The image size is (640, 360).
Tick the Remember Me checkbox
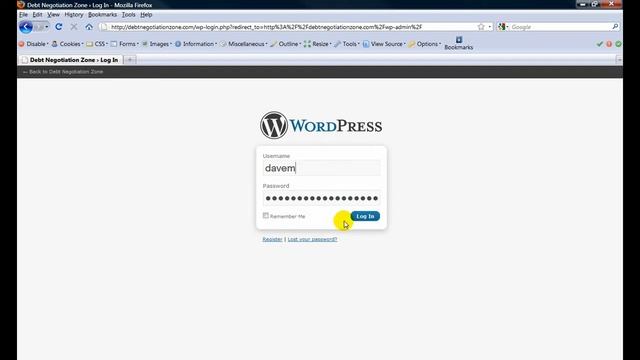tap(266, 216)
